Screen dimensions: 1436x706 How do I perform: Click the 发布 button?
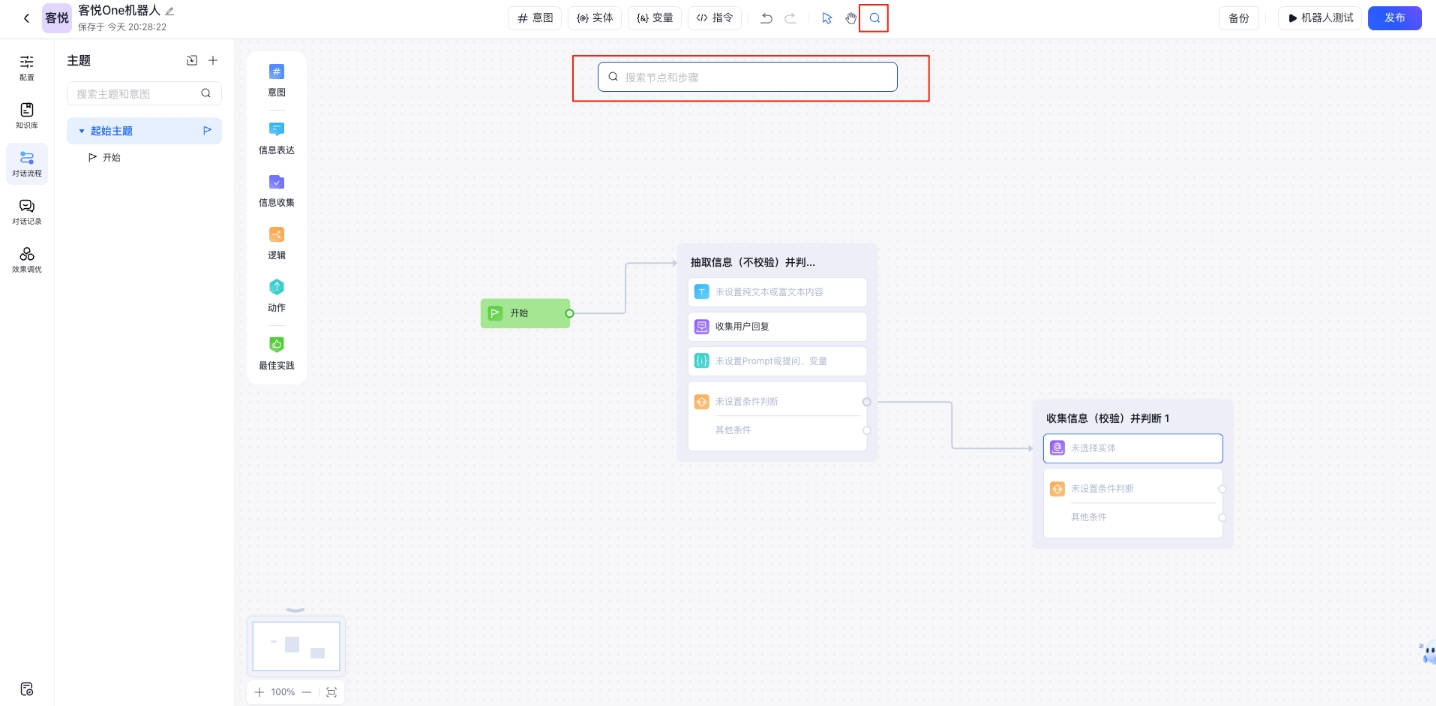[x=1394, y=18]
